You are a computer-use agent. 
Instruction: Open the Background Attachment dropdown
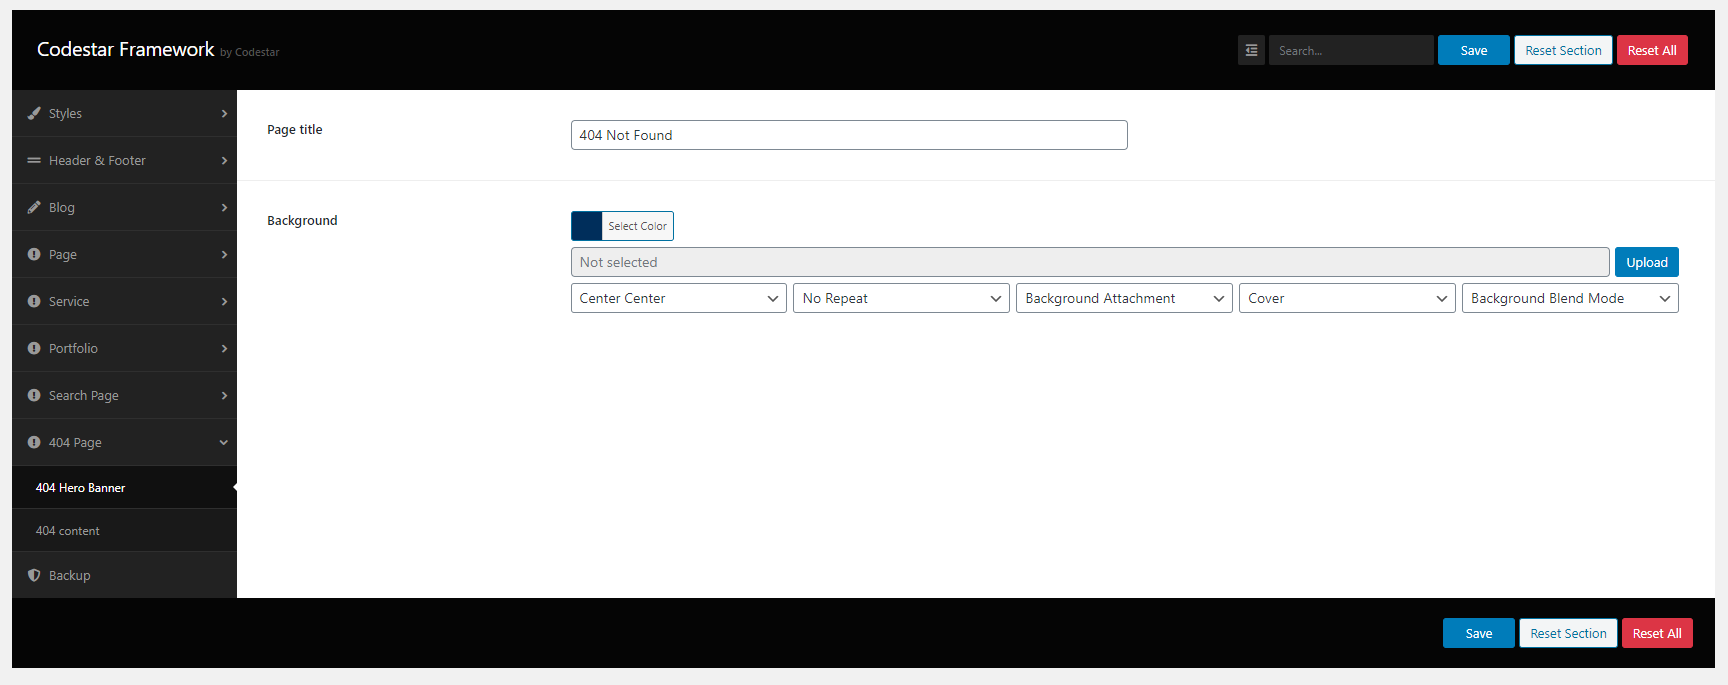coord(1124,298)
